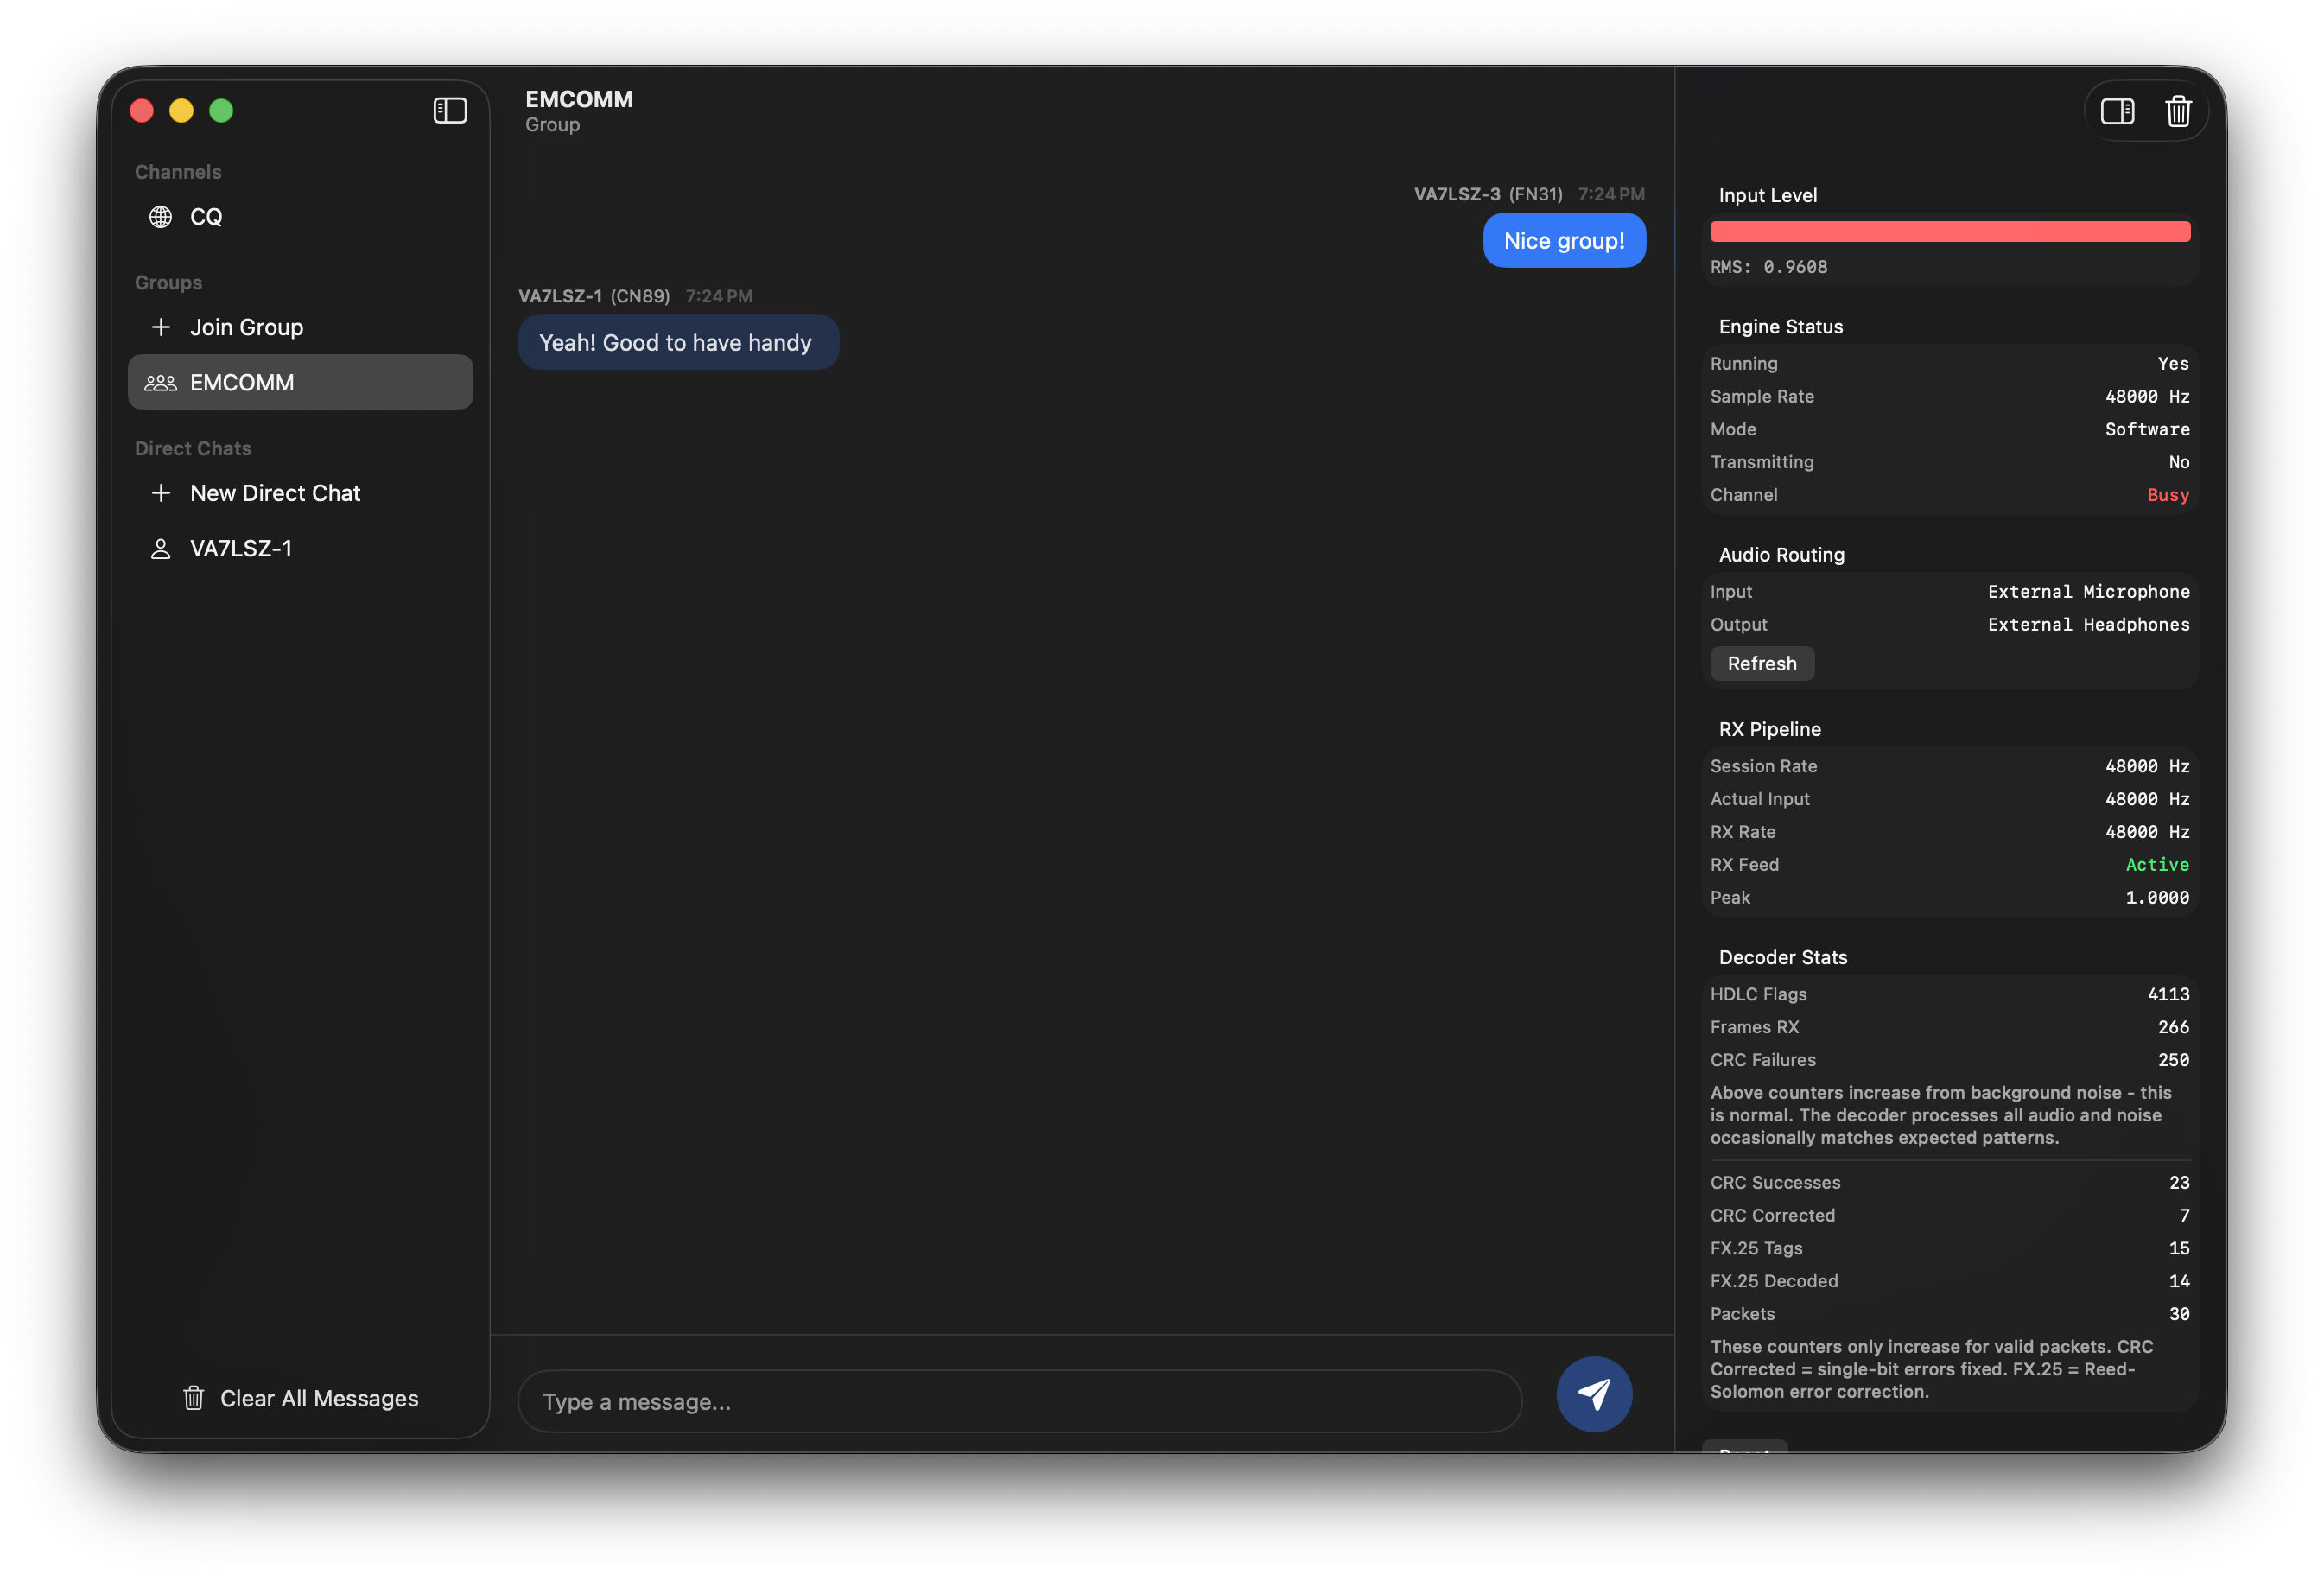
Task: Click the plus icon next to New Direct Chat
Action: coord(161,493)
